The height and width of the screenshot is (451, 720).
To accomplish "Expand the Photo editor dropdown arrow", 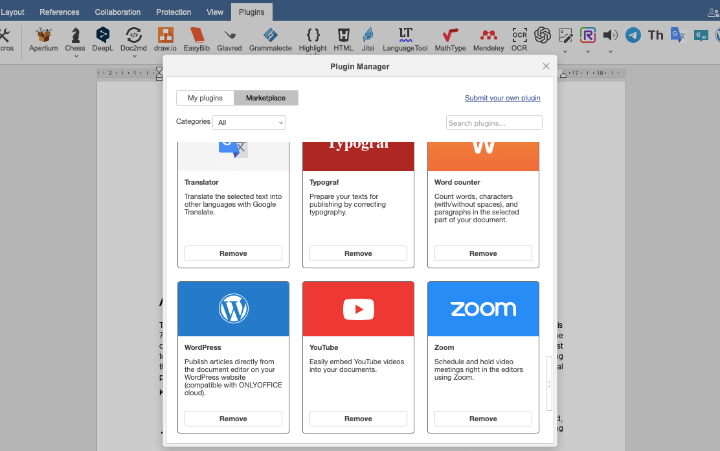I will [565, 51].
